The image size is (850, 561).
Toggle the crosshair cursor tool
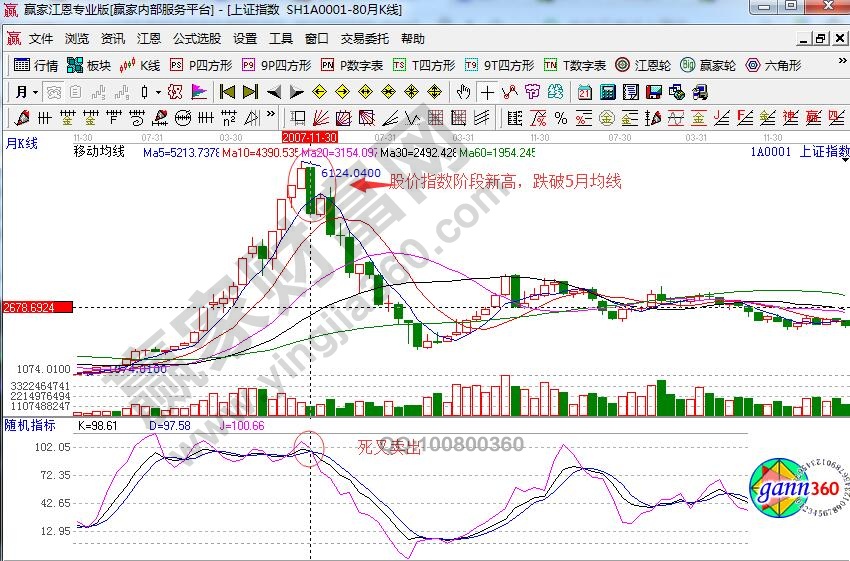click(x=487, y=92)
